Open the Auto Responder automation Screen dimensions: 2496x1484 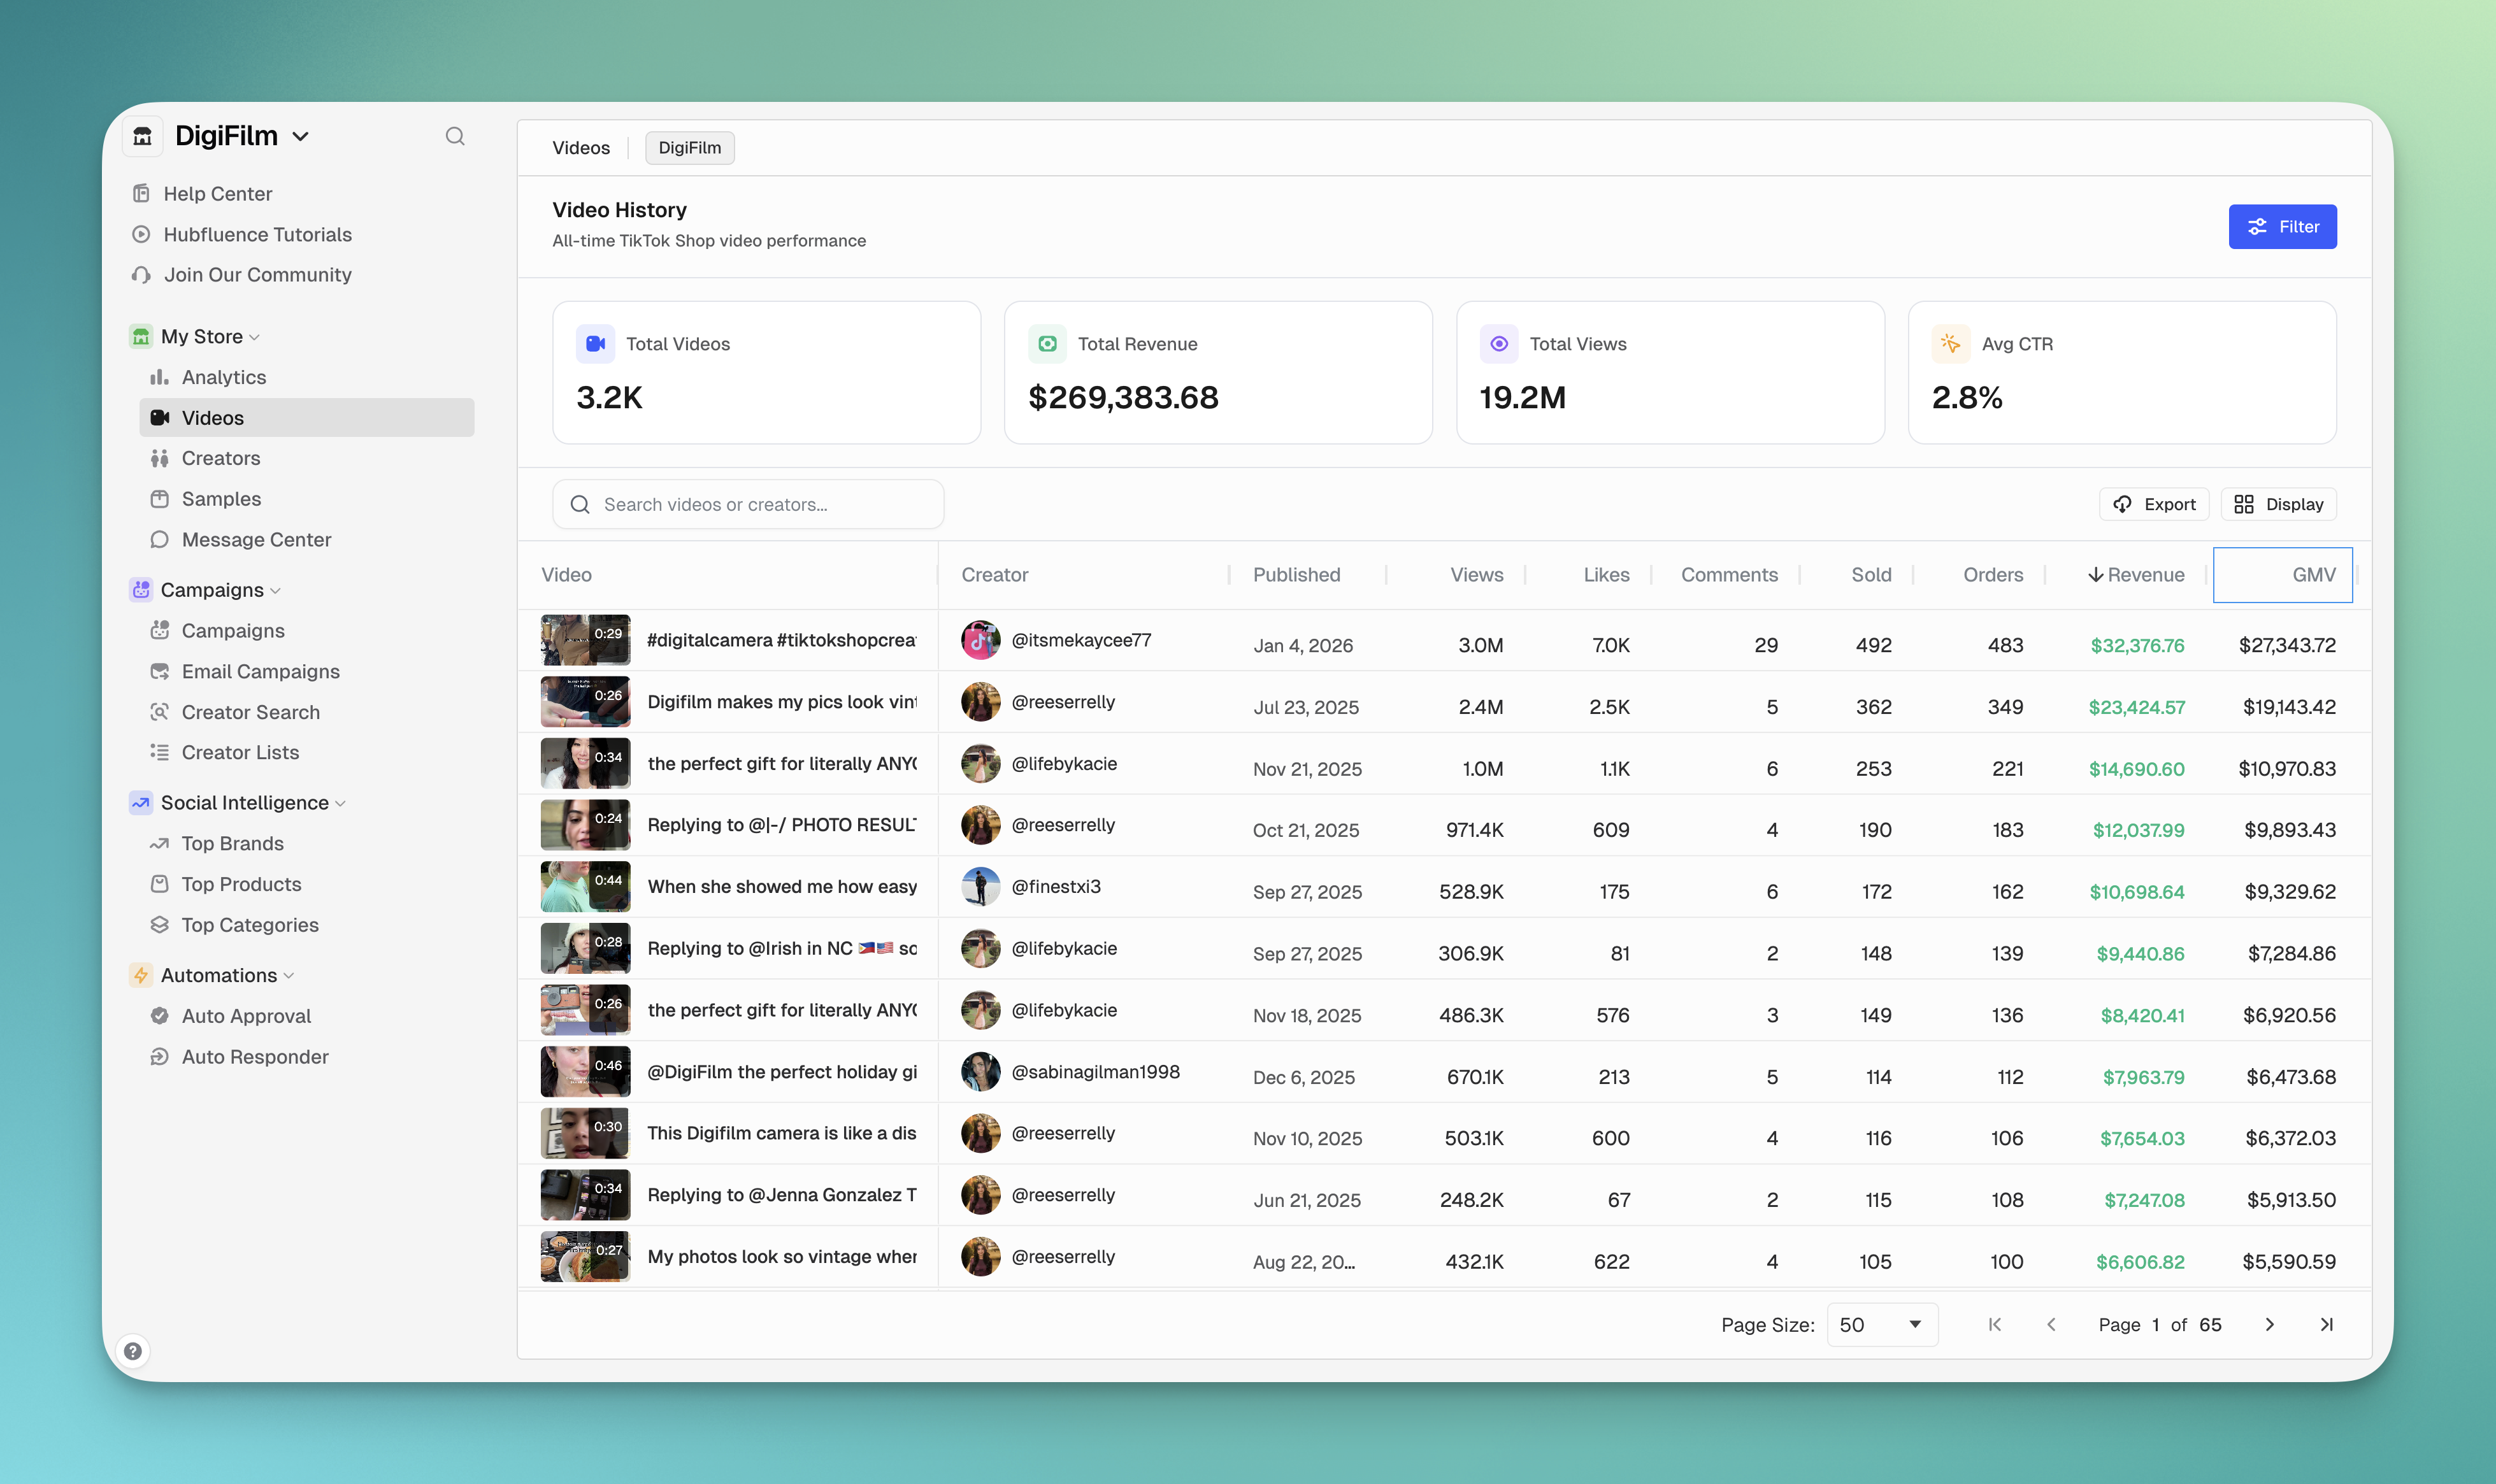[x=254, y=1056]
